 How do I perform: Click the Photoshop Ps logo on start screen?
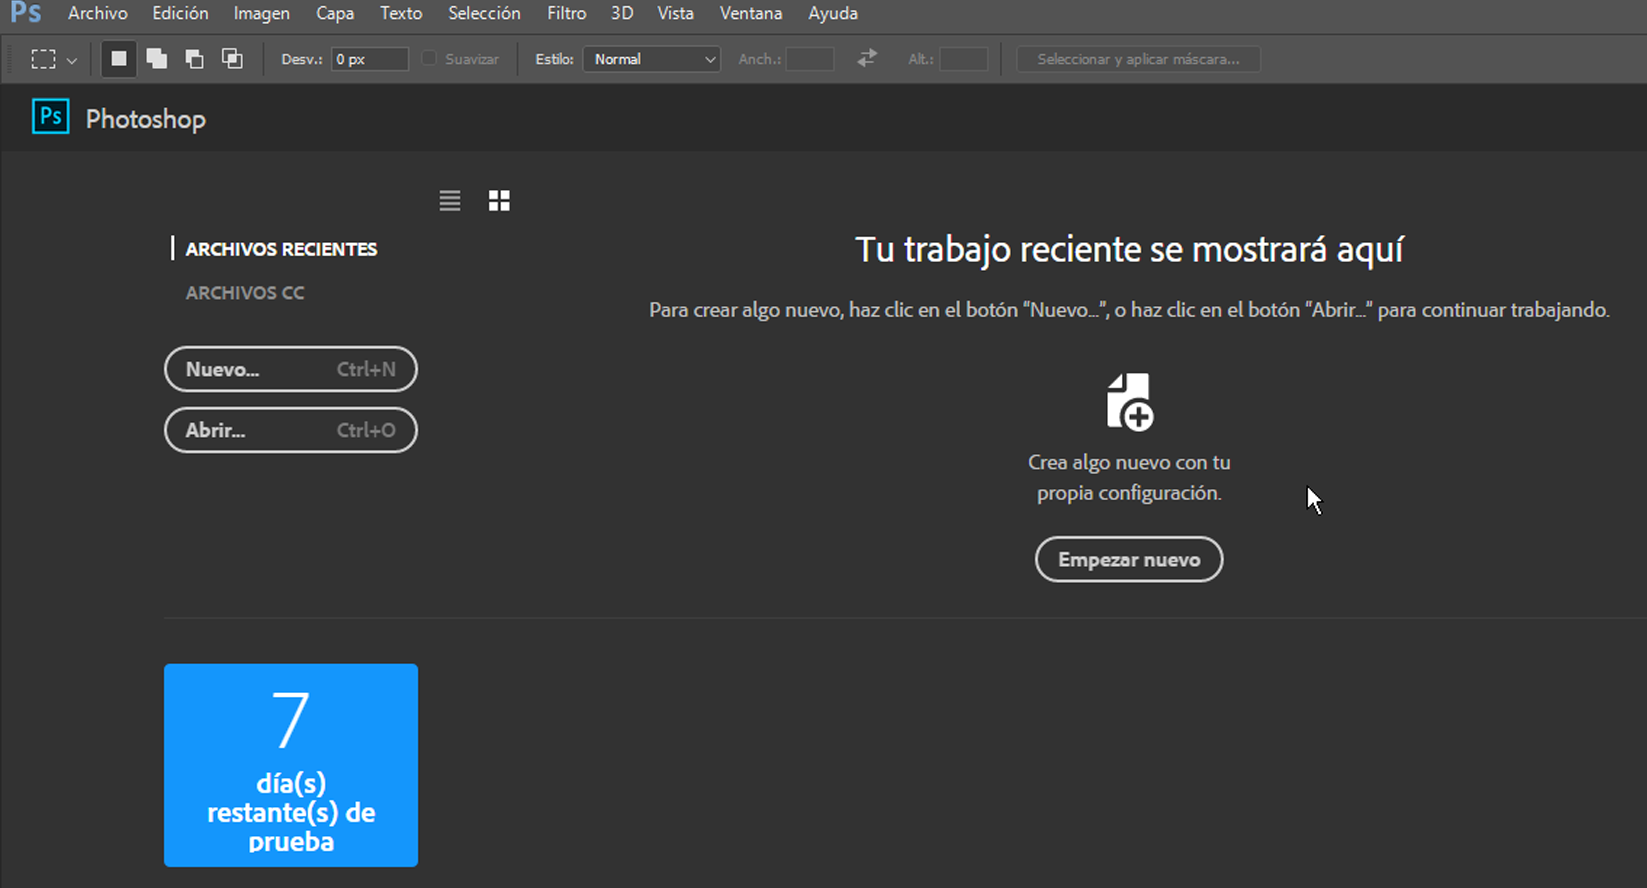(x=51, y=117)
